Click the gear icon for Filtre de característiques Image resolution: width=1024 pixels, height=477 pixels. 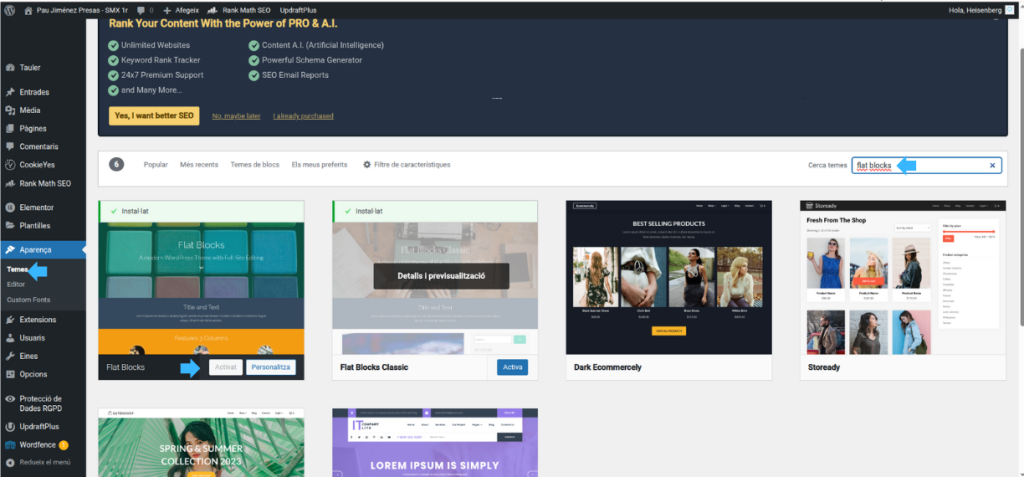(x=367, y=164)
